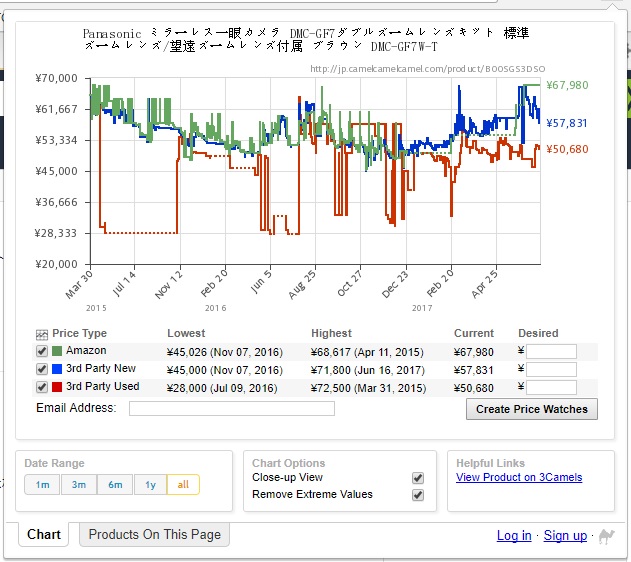Click the Log in link

click(514, 536)
